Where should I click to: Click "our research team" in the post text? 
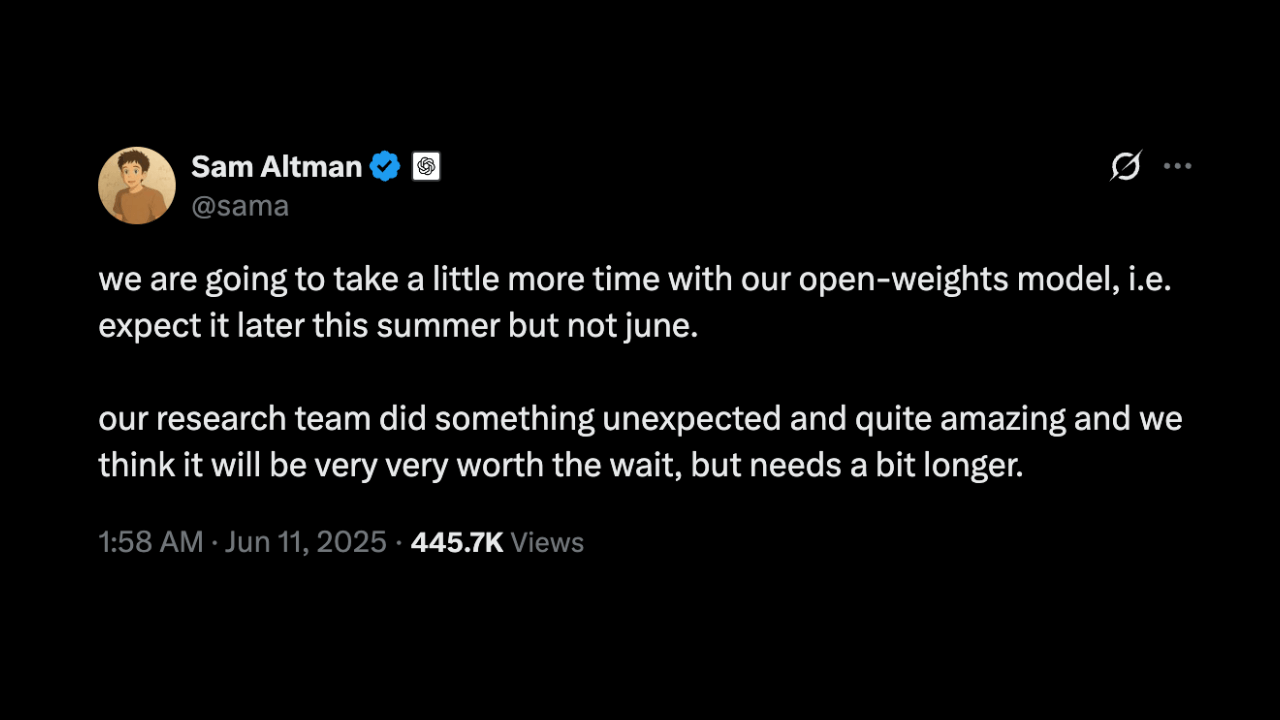coord(234,418)
